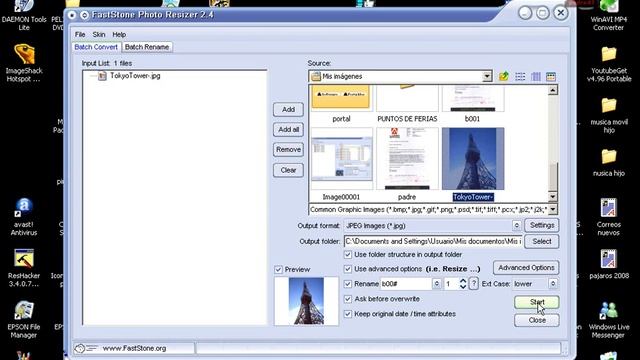Switch source browser to details view icon
The width and height of the screenshot is (640, 360).
(x=536, y=76)
